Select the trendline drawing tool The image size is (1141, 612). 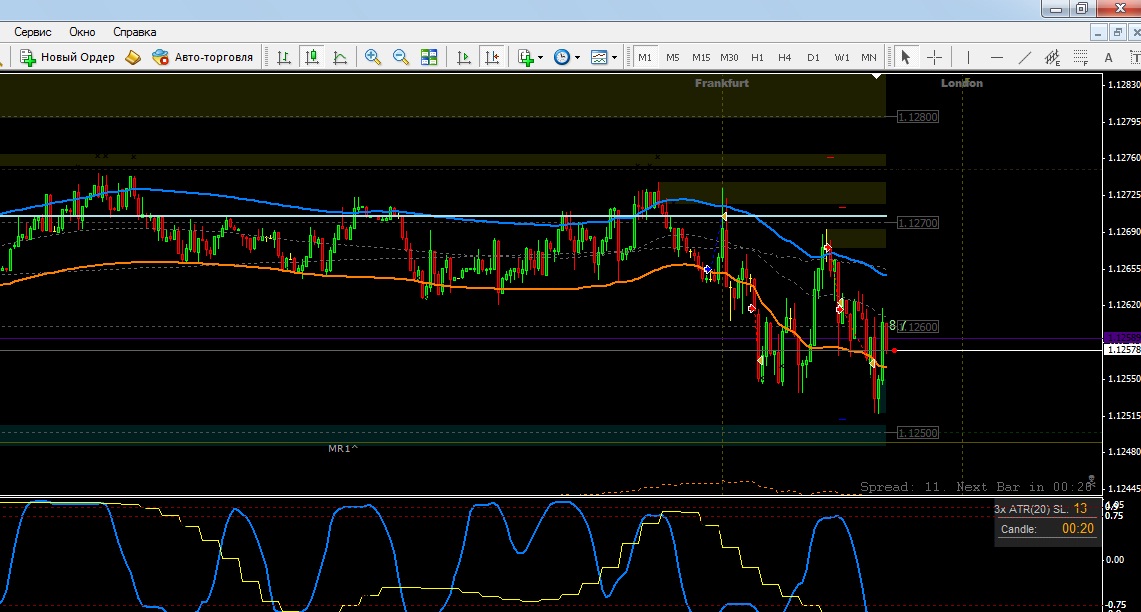[x=1025, y=57]
